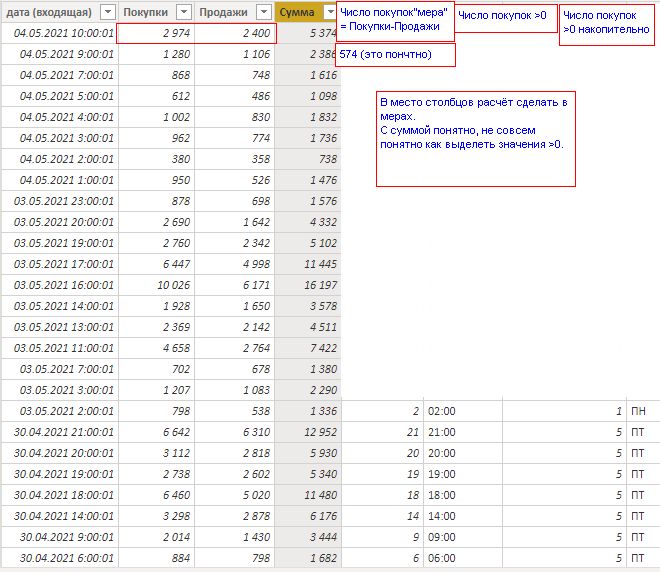The width and height of the screenshot is (660, 572).
Task: Click the hour number cell 20
Action: click(x=382, y=453)
